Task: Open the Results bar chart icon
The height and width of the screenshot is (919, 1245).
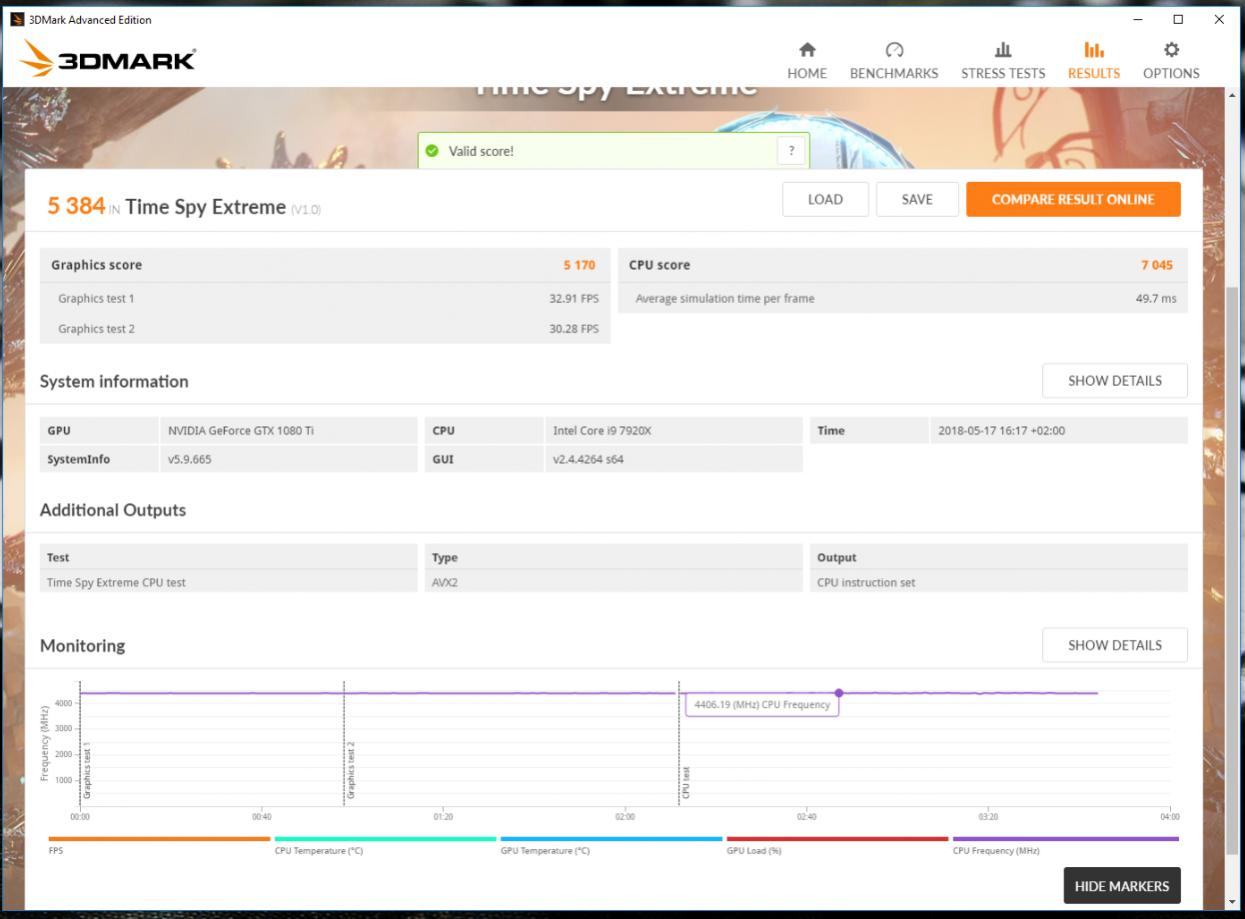Action: click(1094, 50)
